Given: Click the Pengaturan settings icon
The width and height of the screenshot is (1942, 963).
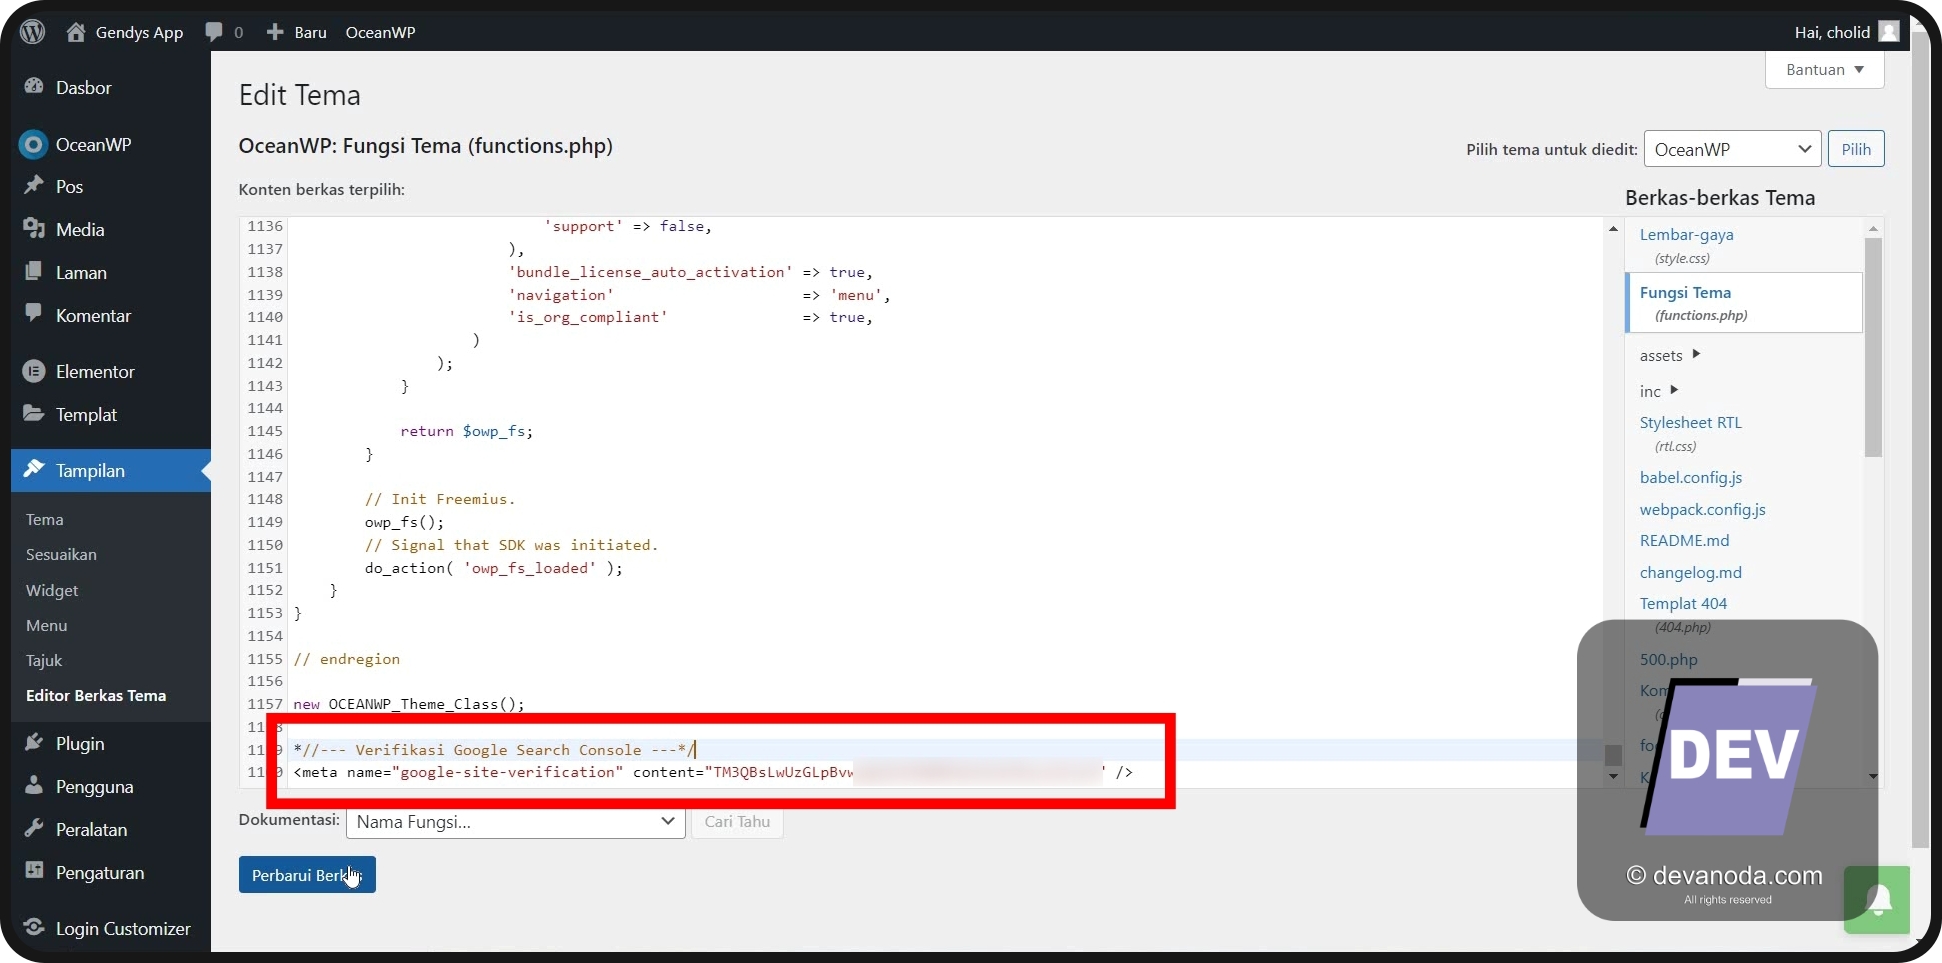Looking at the screenshot, I should tap(34, 872).
